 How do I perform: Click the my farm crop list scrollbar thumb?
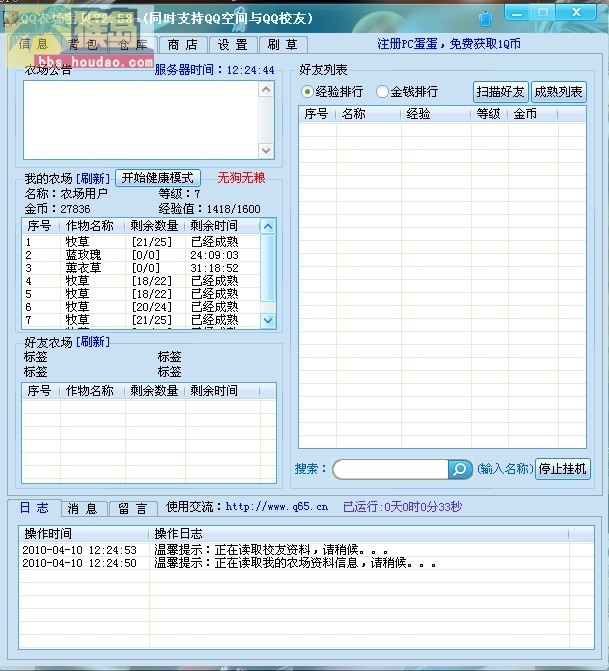tap(268, 267)
